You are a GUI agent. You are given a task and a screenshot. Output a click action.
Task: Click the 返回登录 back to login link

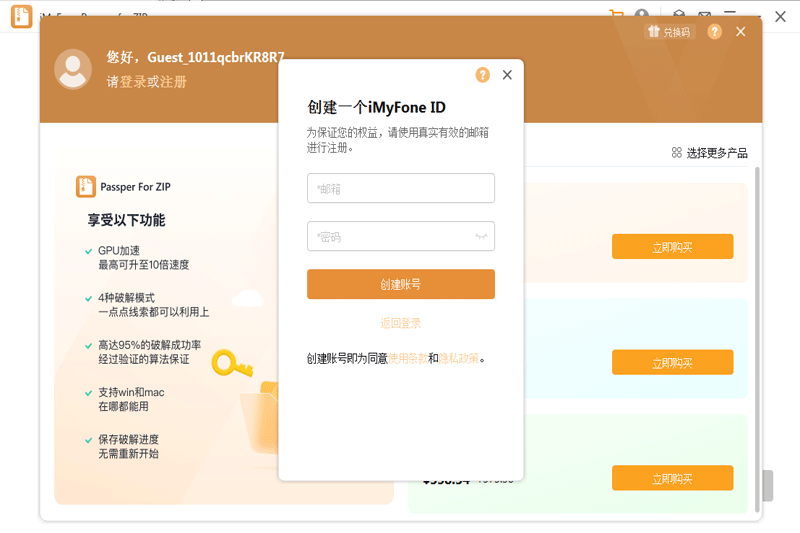coord(401,323)
